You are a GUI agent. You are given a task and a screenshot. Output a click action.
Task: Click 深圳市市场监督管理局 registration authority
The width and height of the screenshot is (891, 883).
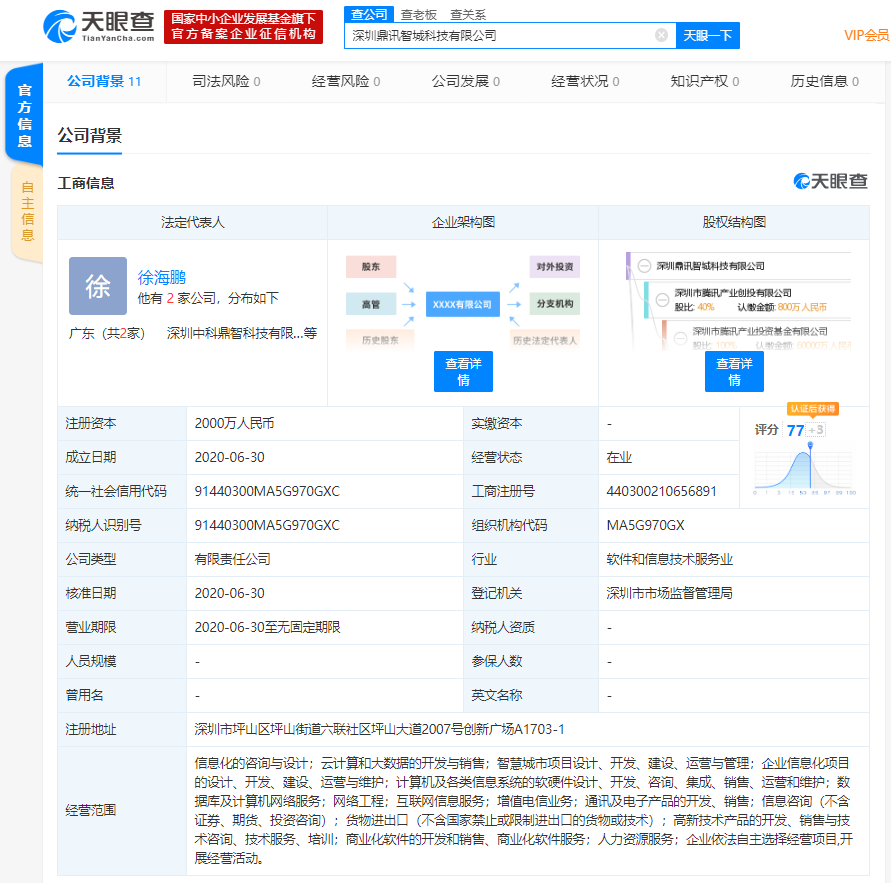coord(669,593)
